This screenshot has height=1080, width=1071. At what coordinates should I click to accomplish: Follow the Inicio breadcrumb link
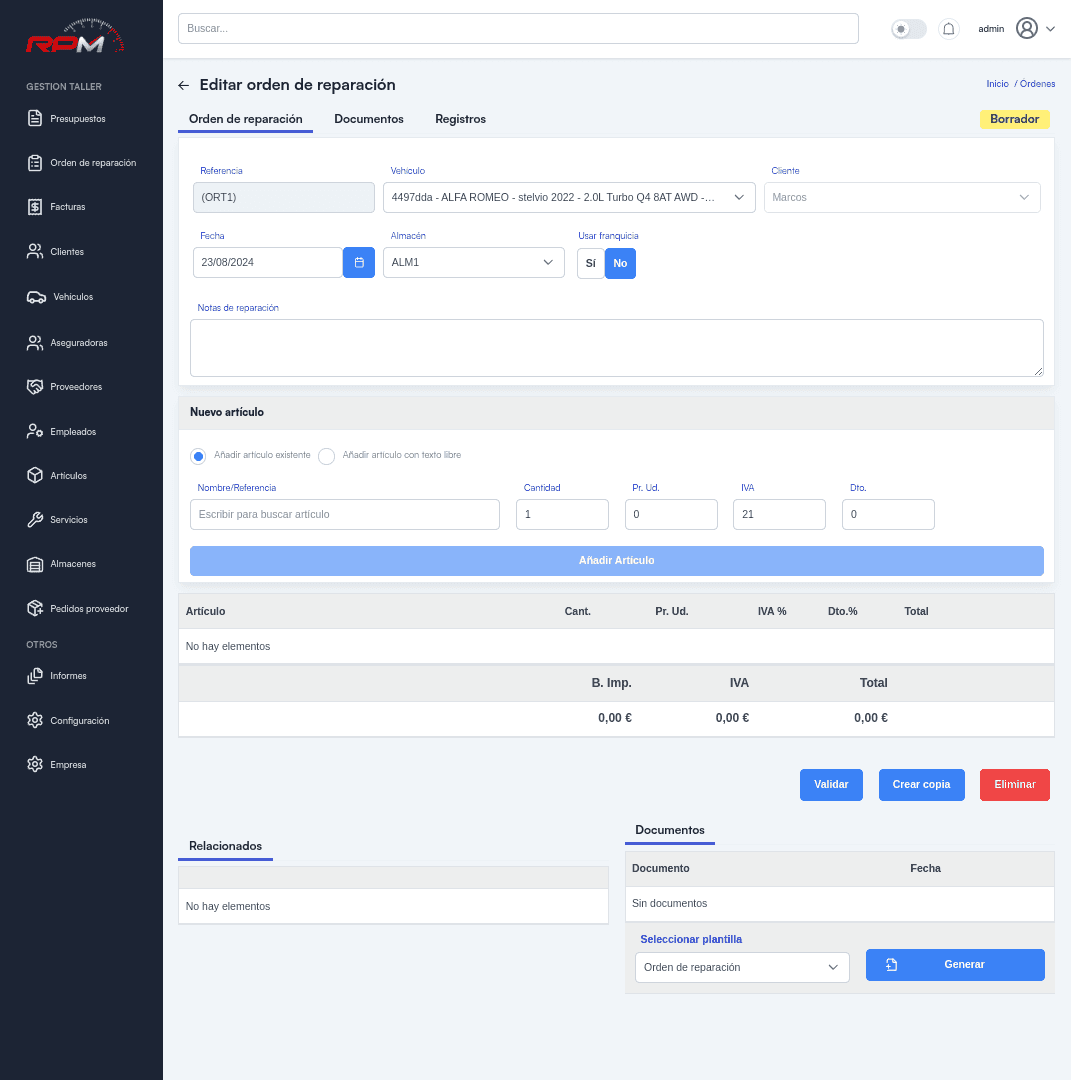point(997,84)
